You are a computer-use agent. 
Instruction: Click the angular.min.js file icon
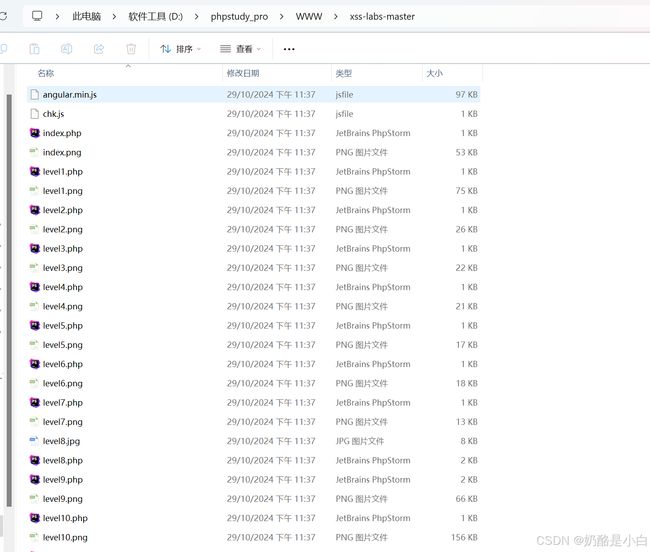[x=35, y=94]
